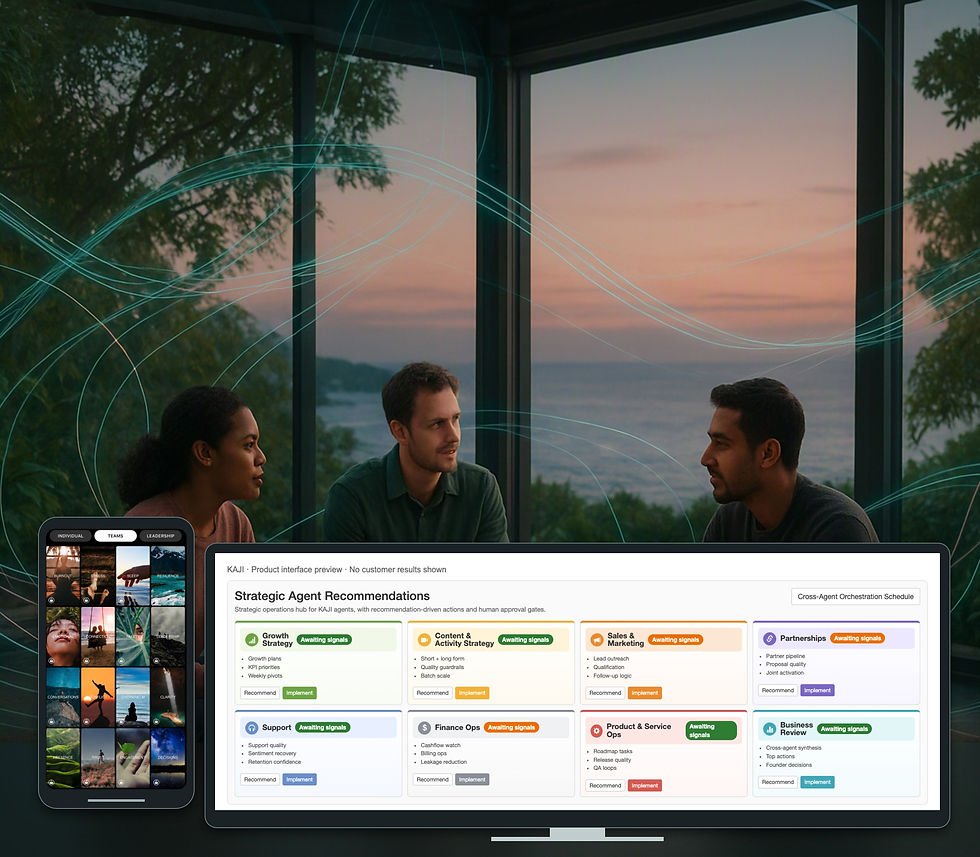The height and width of the screenshot is (857, 980).
Task: Open the Sleep tile on the phone
Action: [132, 576]
